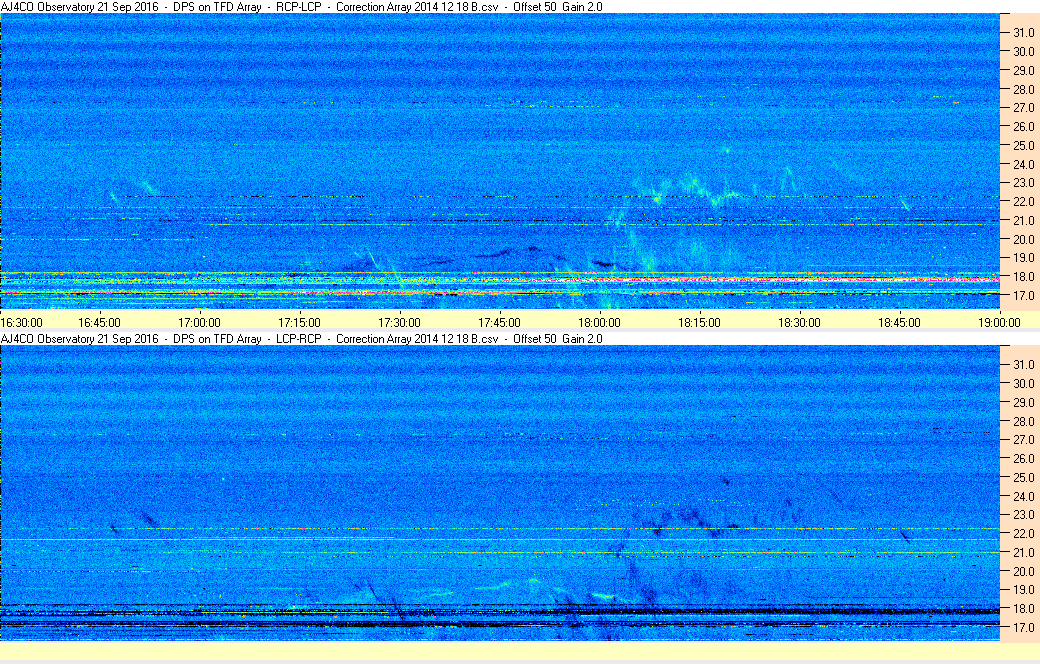This screenshot has width=1040, height=664.
Task: Click 26.0 frequency label in RCP-LCP plot
Action: (1023, 126)
